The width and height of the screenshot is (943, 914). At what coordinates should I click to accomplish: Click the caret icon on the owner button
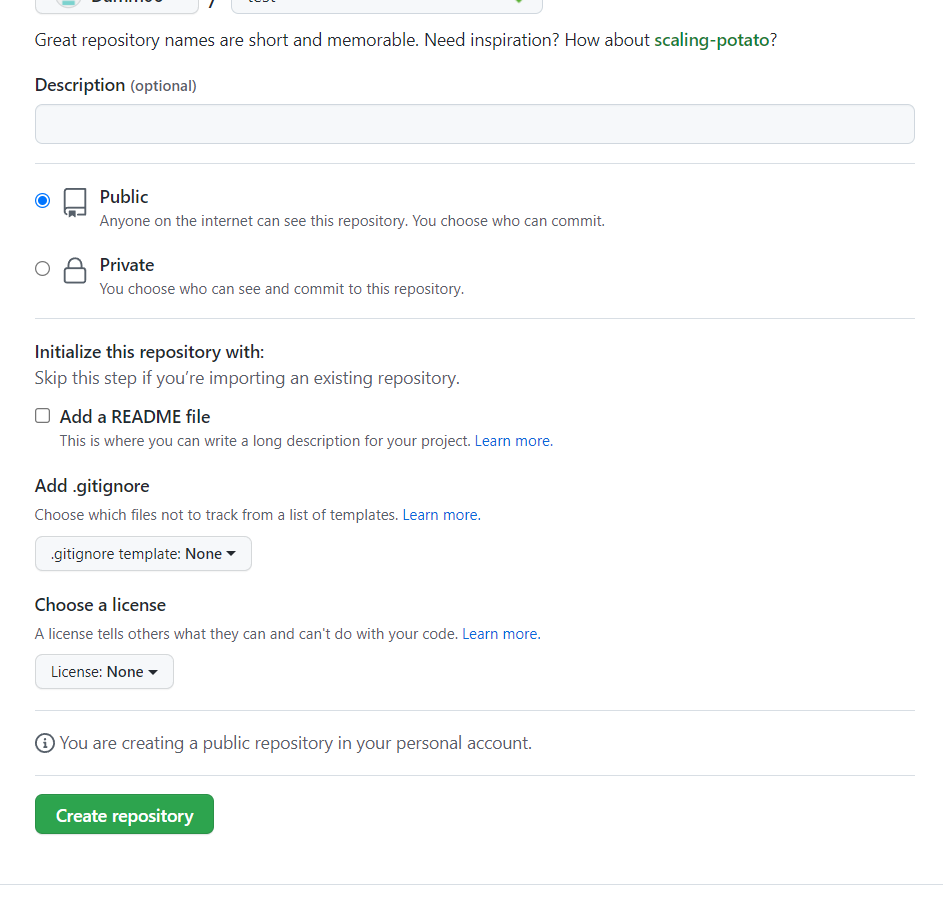[x=183, y=3]
